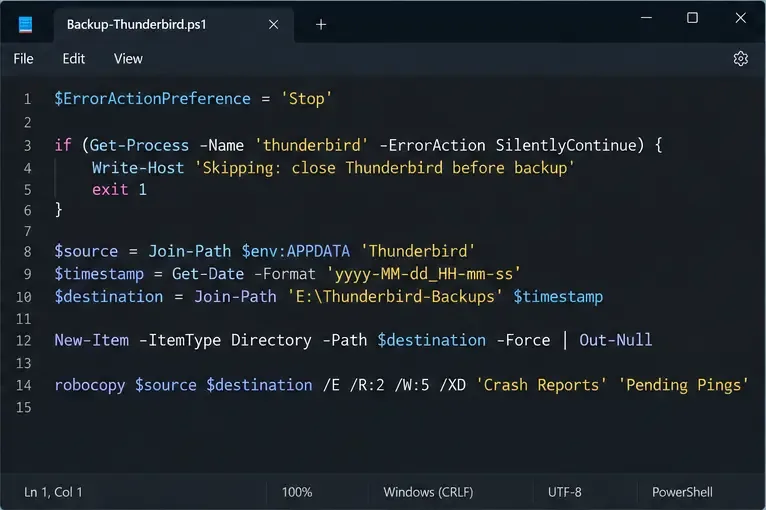The height and width of the screenshot is (510, 766).
Task: Click the $timestamp variable on line 9
Action: 99,274
